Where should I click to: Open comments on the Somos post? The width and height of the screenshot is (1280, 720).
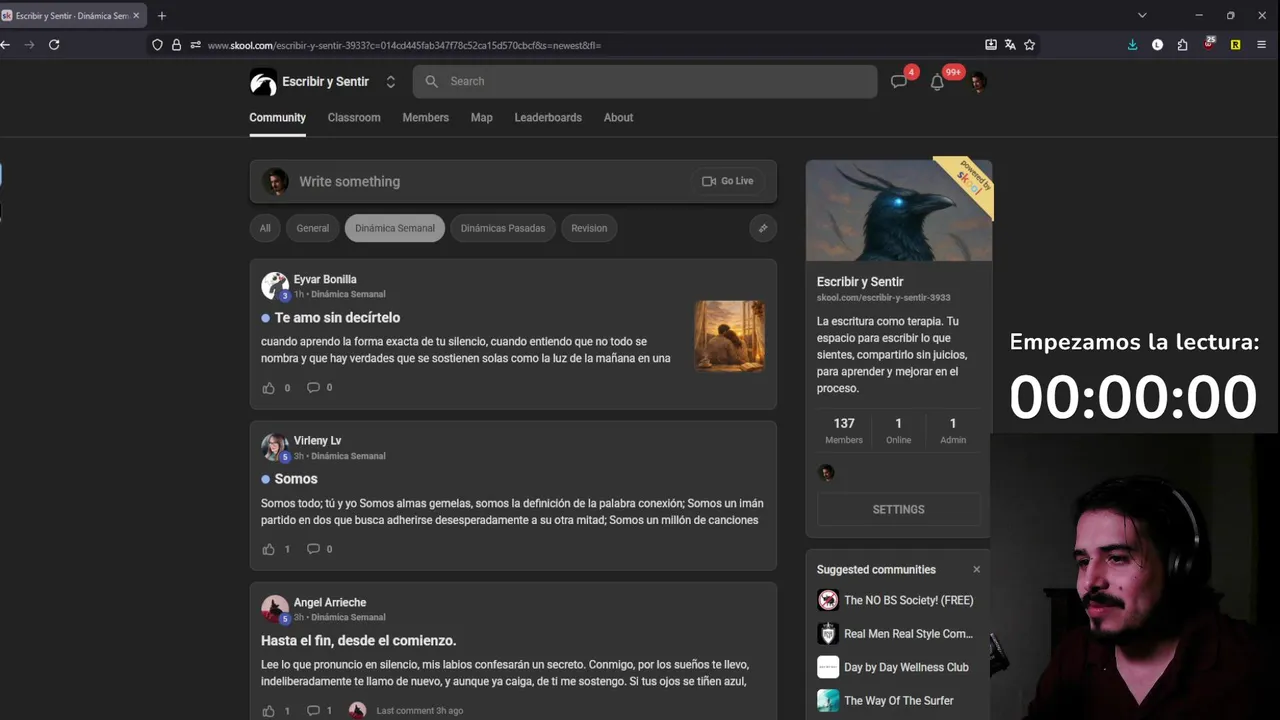(x=313, y=549)
